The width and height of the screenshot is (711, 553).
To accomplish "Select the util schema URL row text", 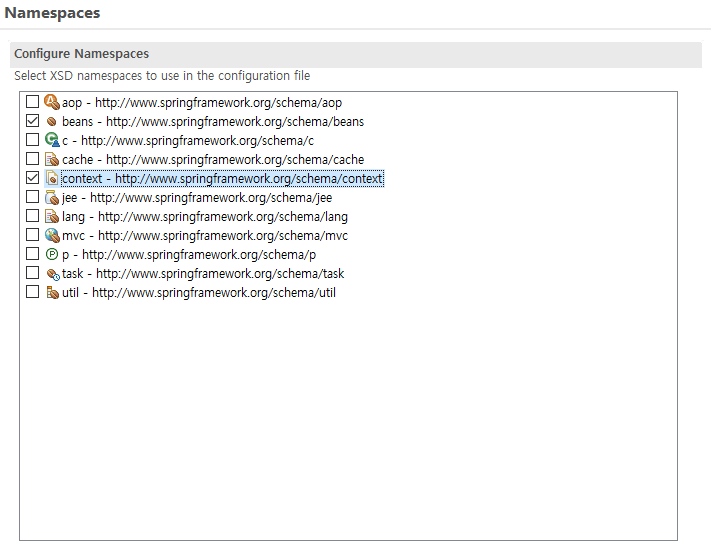I will pyautogui.click(x=199, y=293).
